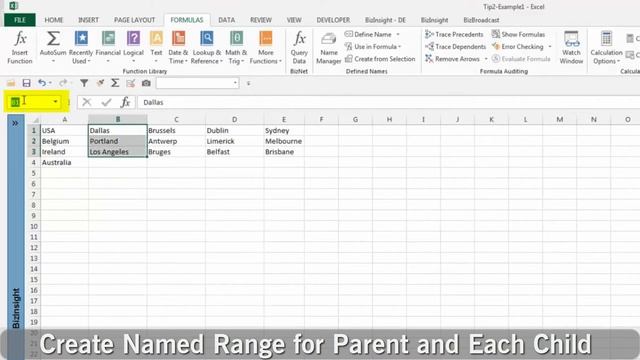Open the More Functions menu
Viewport: 640px width, 360px height.
click(266, 47)
